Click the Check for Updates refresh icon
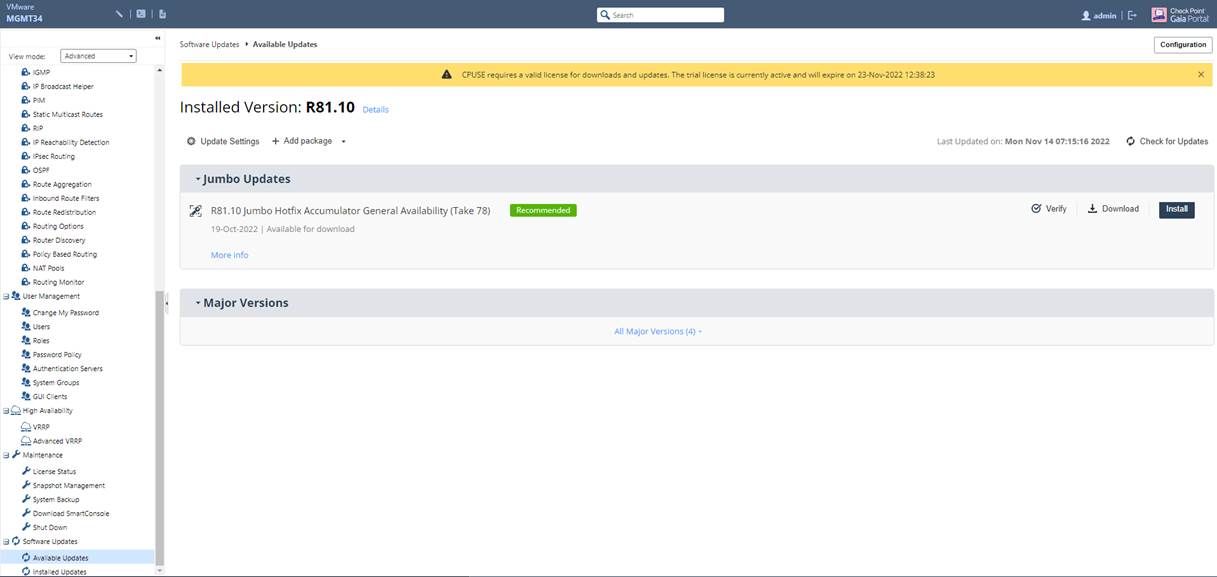1217x577 pixels. click(x=1130, y=142)
